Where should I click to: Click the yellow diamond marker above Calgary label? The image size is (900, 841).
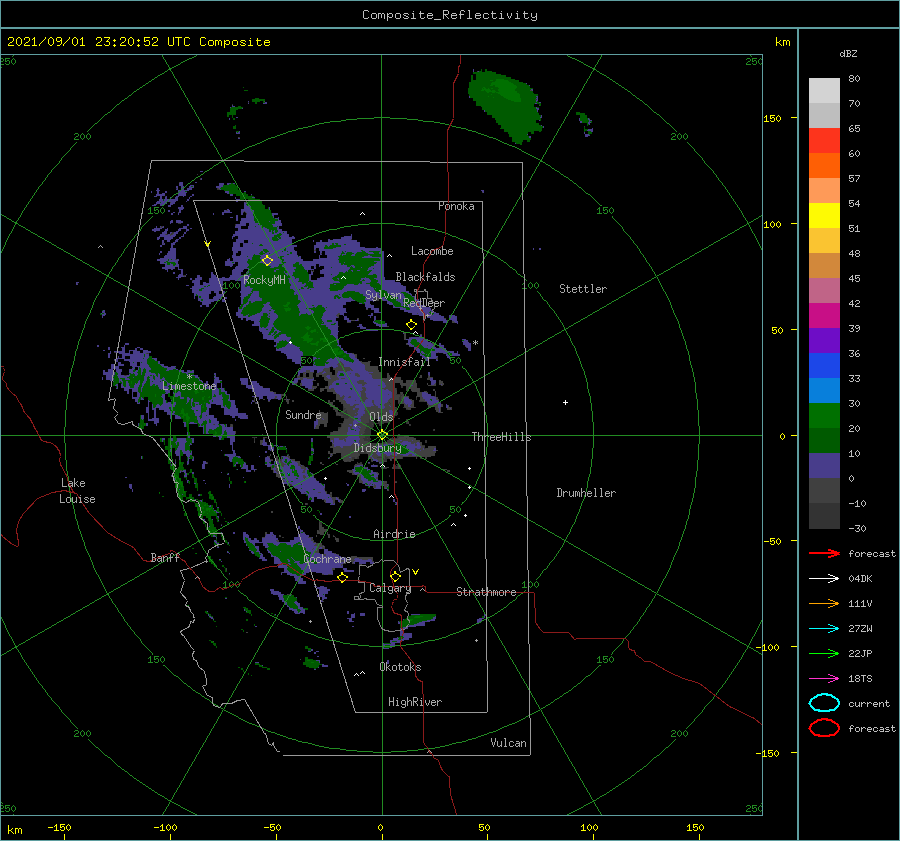[x=395, y=576]
